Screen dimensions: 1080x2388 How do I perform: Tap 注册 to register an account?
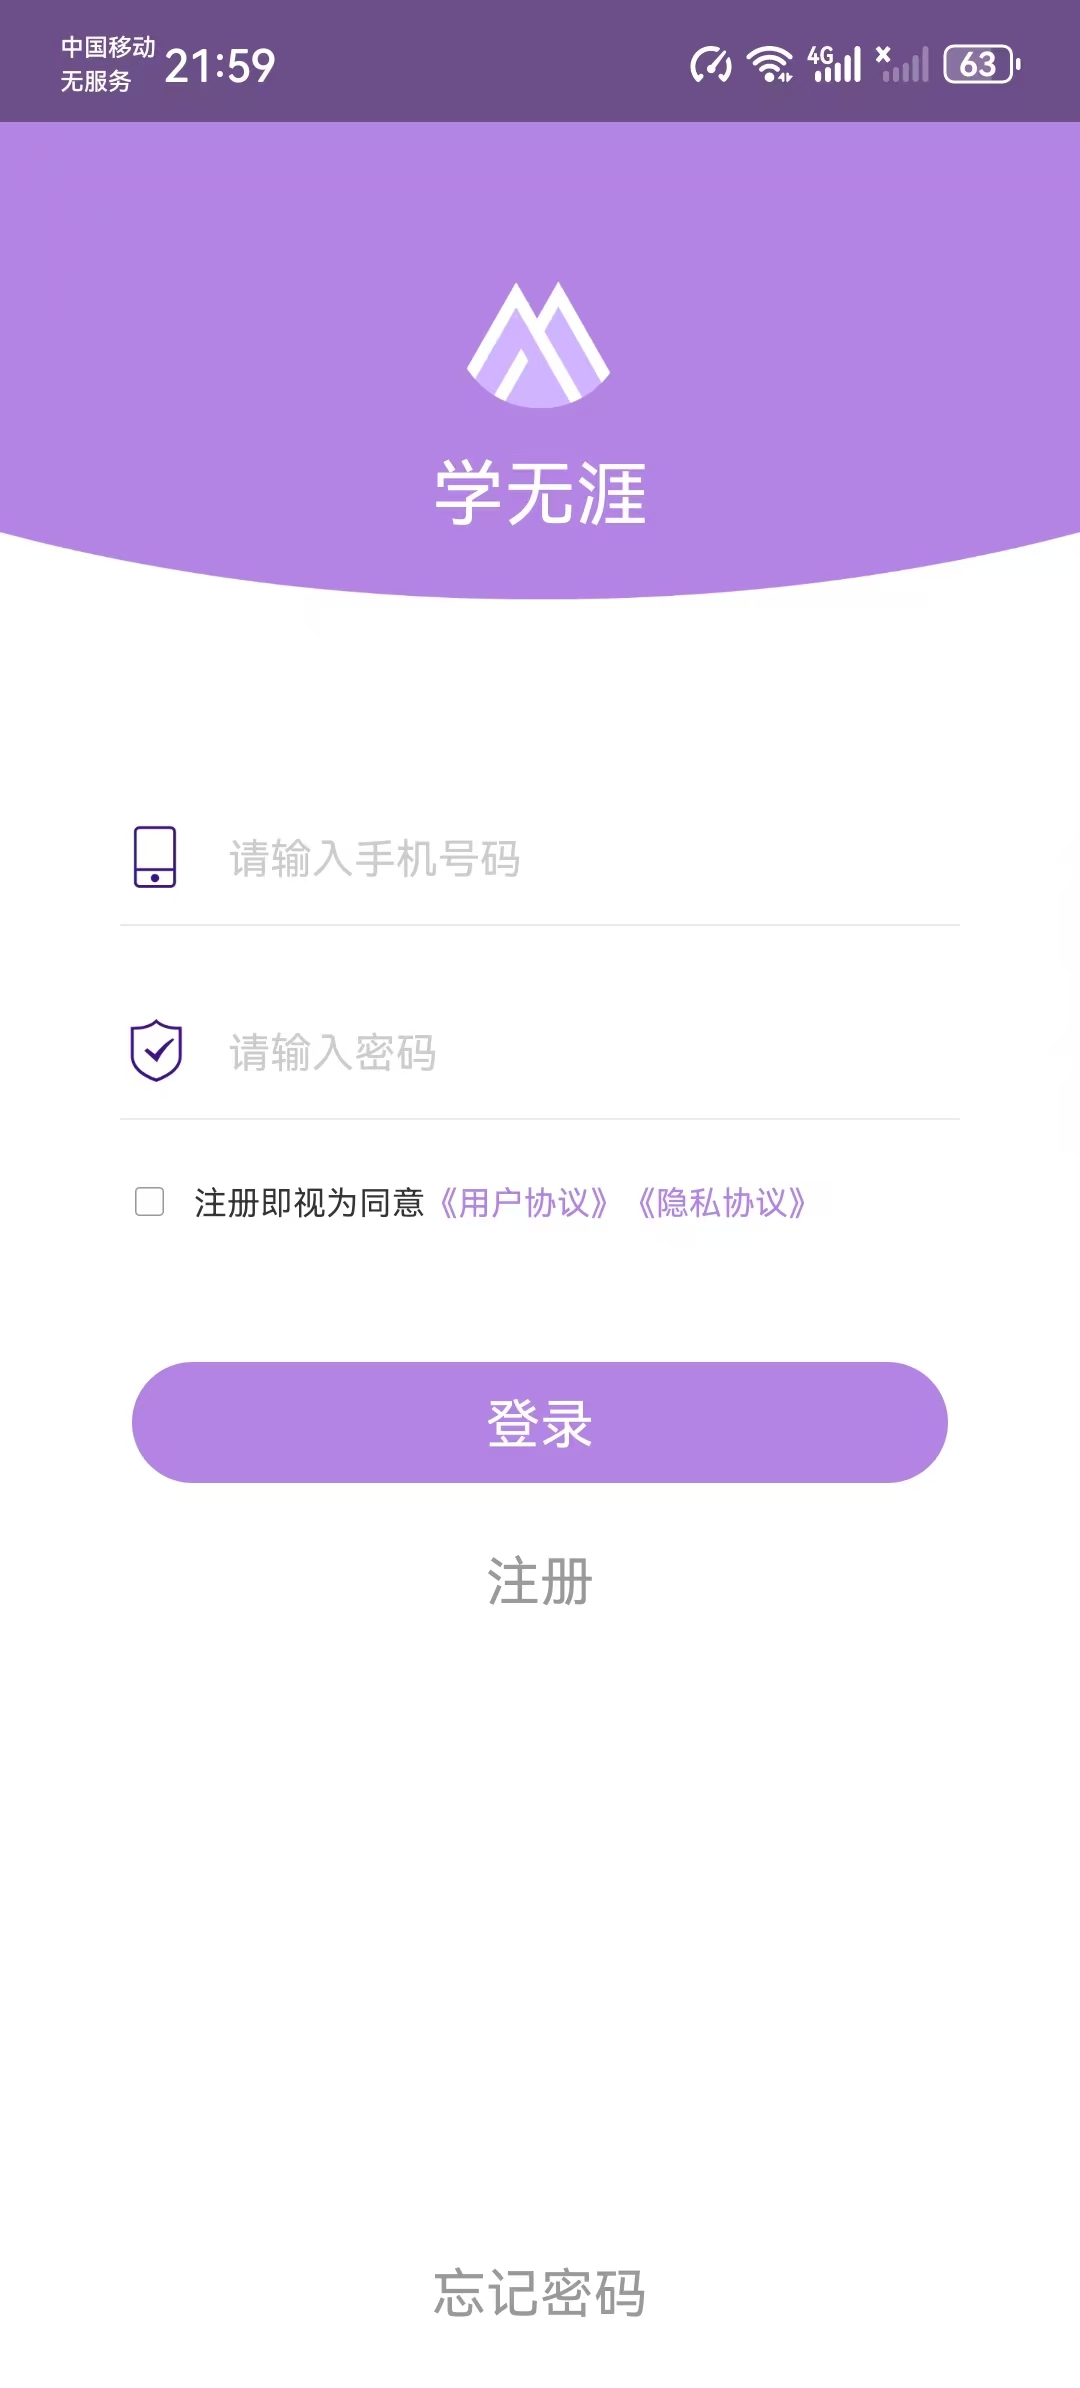(x=540, y=1582)
